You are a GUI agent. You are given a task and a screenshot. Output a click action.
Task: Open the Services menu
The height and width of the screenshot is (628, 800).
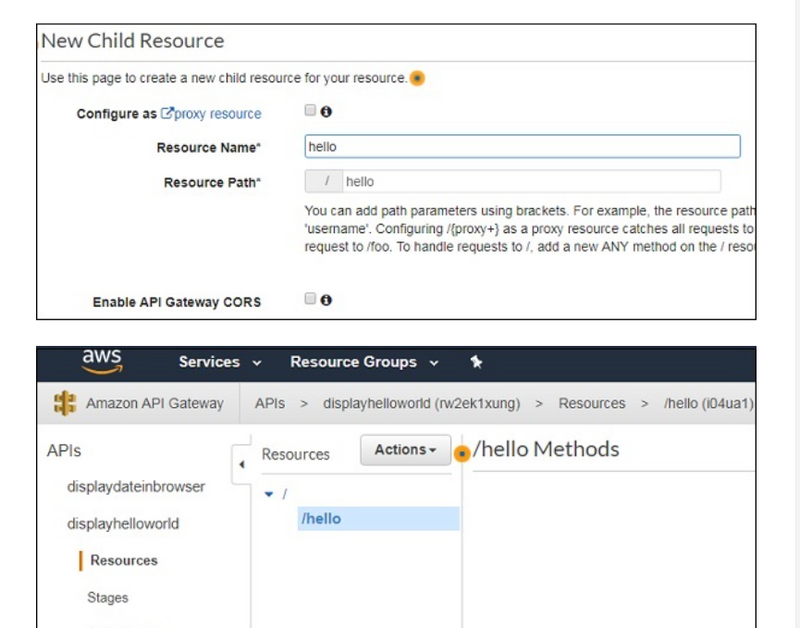(x=219, y=362)
